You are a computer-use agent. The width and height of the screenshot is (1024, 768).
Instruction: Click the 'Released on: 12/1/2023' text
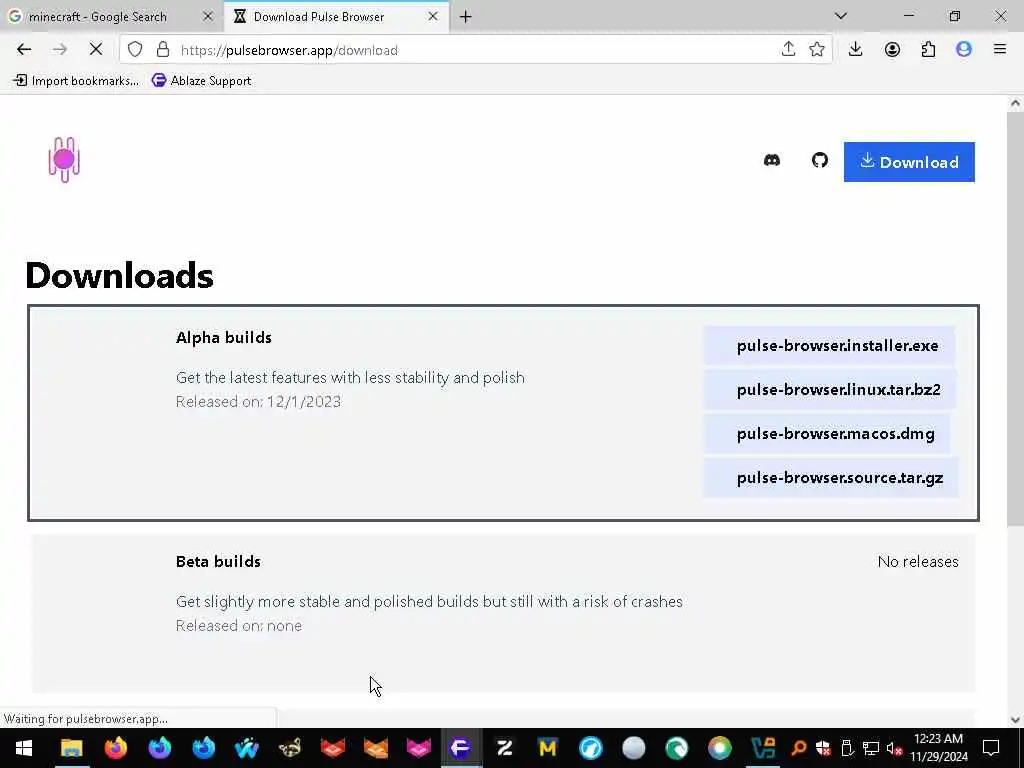(x=258, y=402)
